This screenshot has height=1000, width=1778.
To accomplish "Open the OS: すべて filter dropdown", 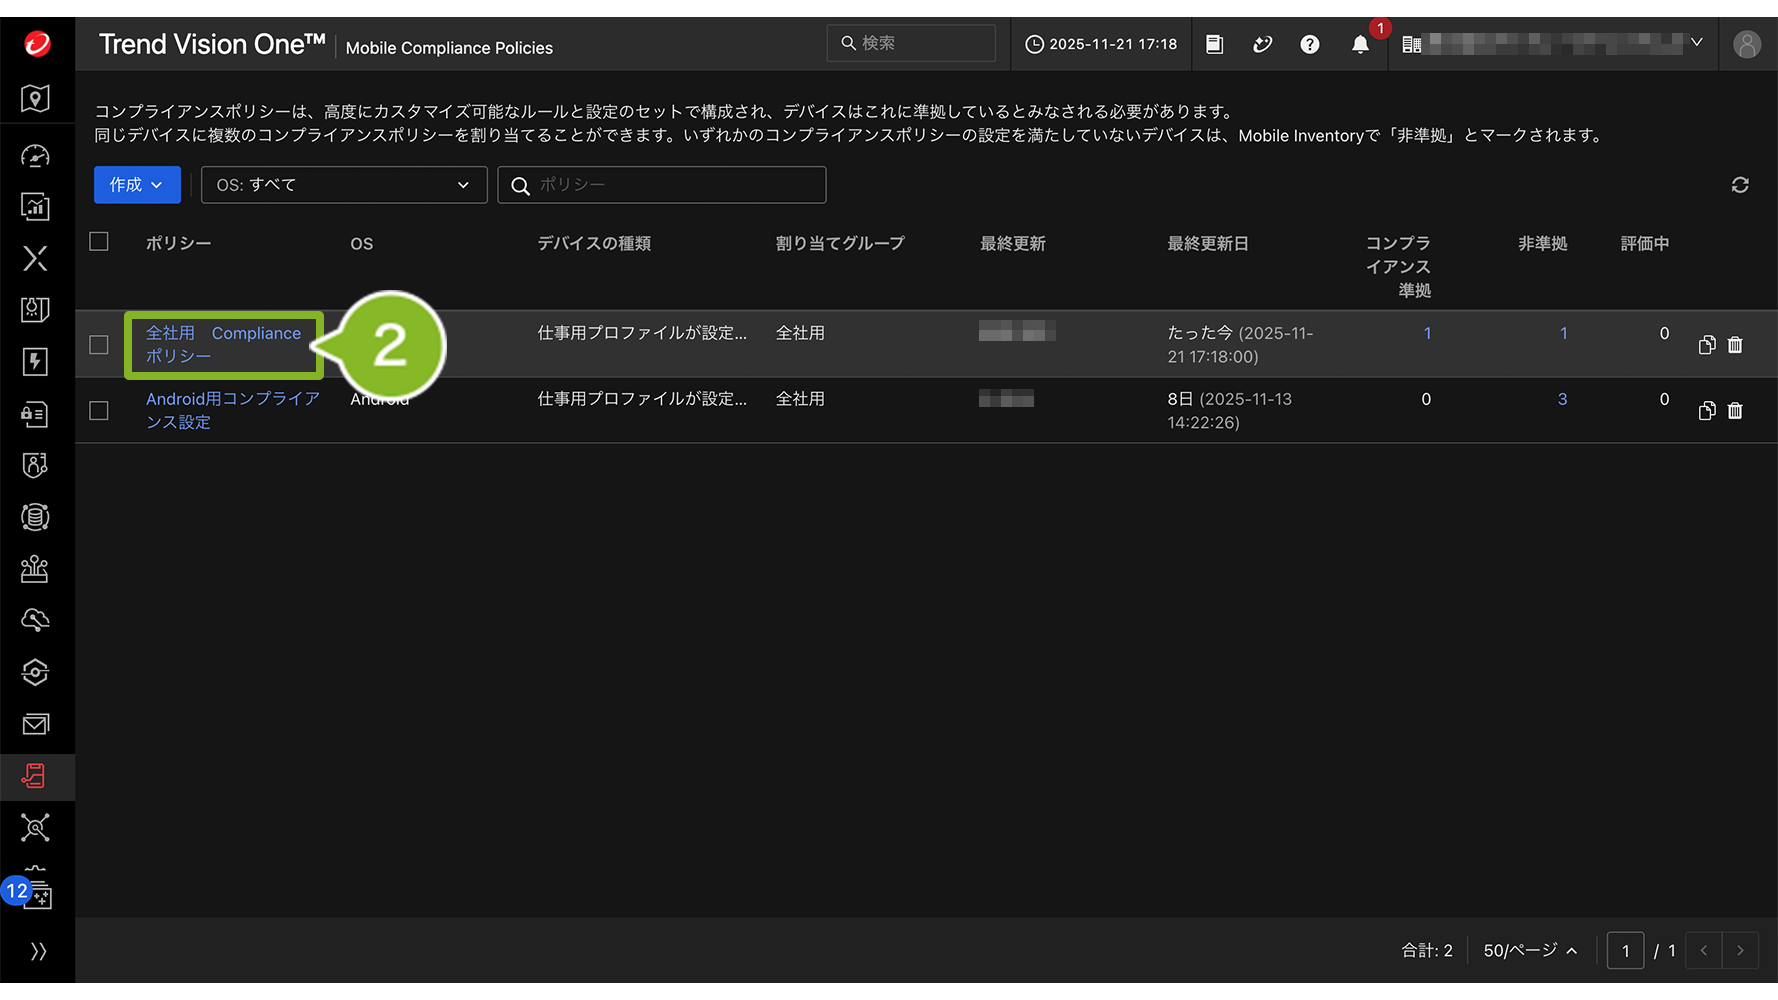I will coord(343,185).
